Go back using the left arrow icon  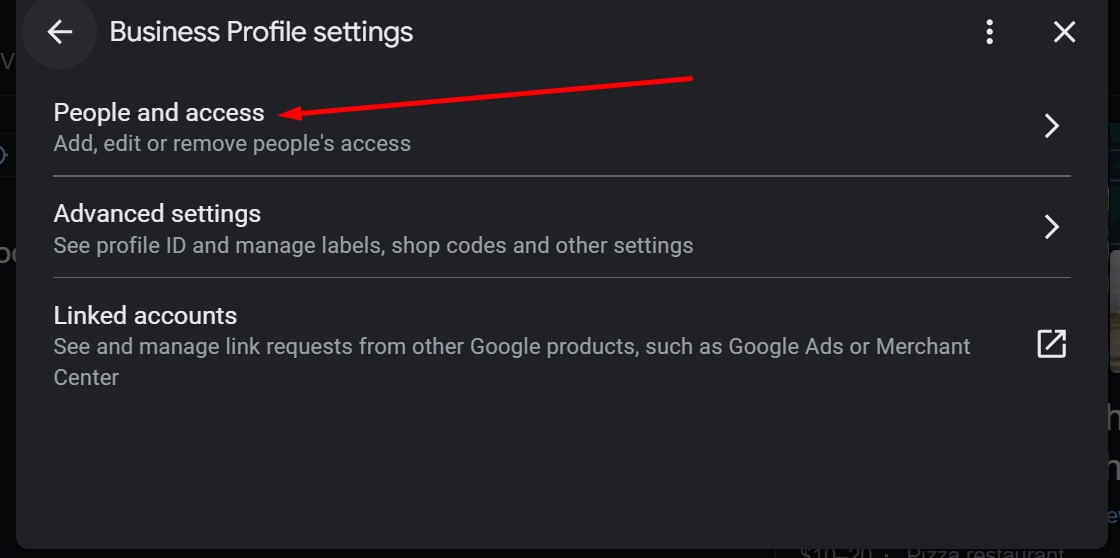(59, 32)
